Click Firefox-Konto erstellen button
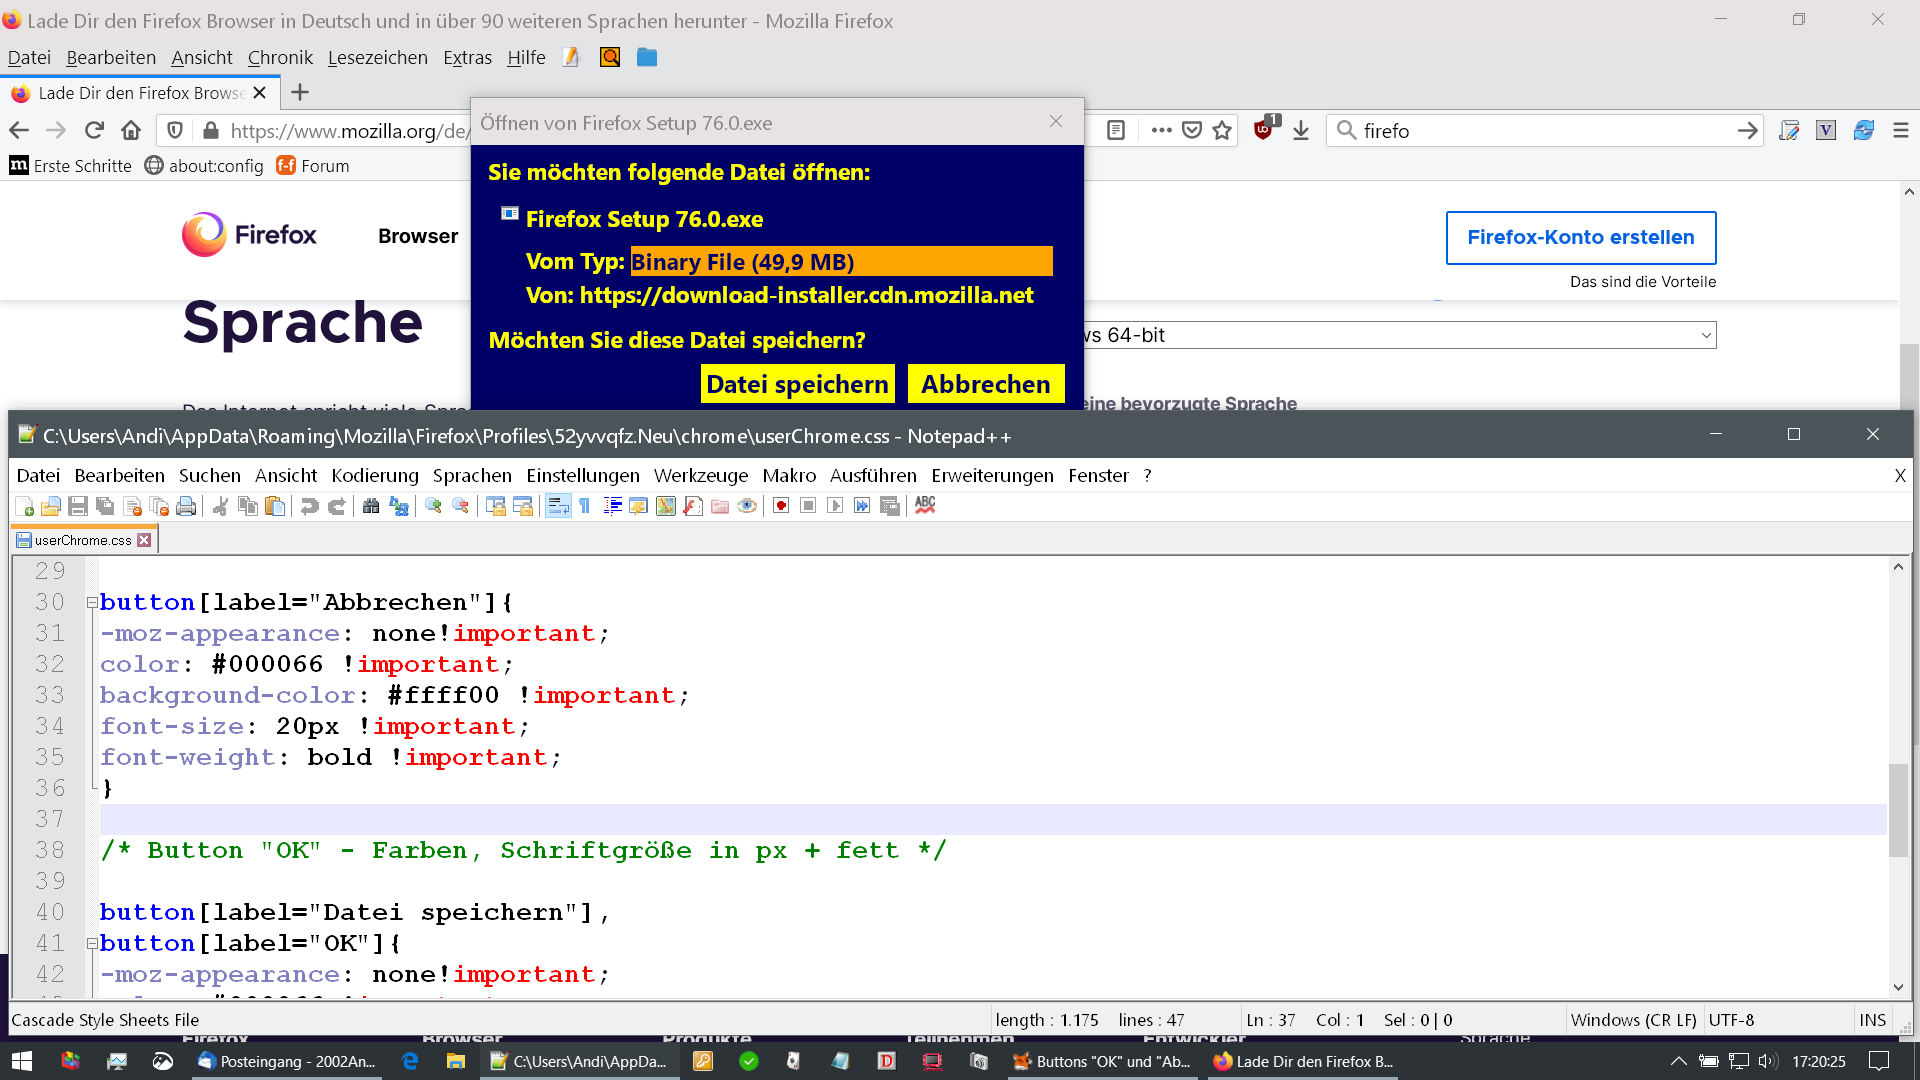 [1580, 238]
